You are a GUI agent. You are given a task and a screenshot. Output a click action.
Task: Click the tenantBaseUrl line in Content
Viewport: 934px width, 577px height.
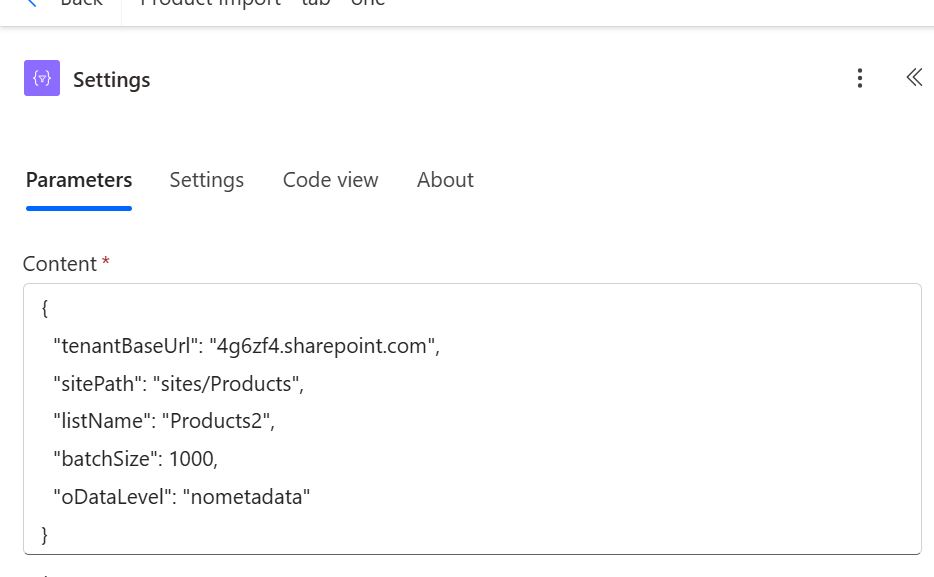pyautogui.click(x=246, y=346)
